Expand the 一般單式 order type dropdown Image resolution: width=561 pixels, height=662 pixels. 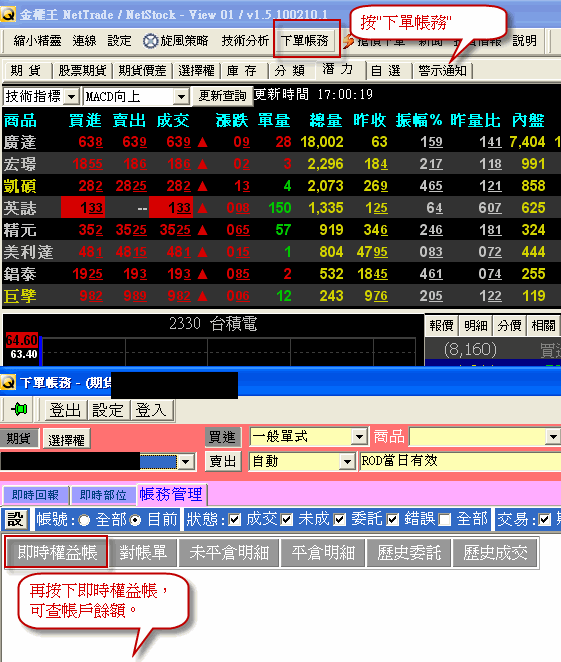pos(359,437)
